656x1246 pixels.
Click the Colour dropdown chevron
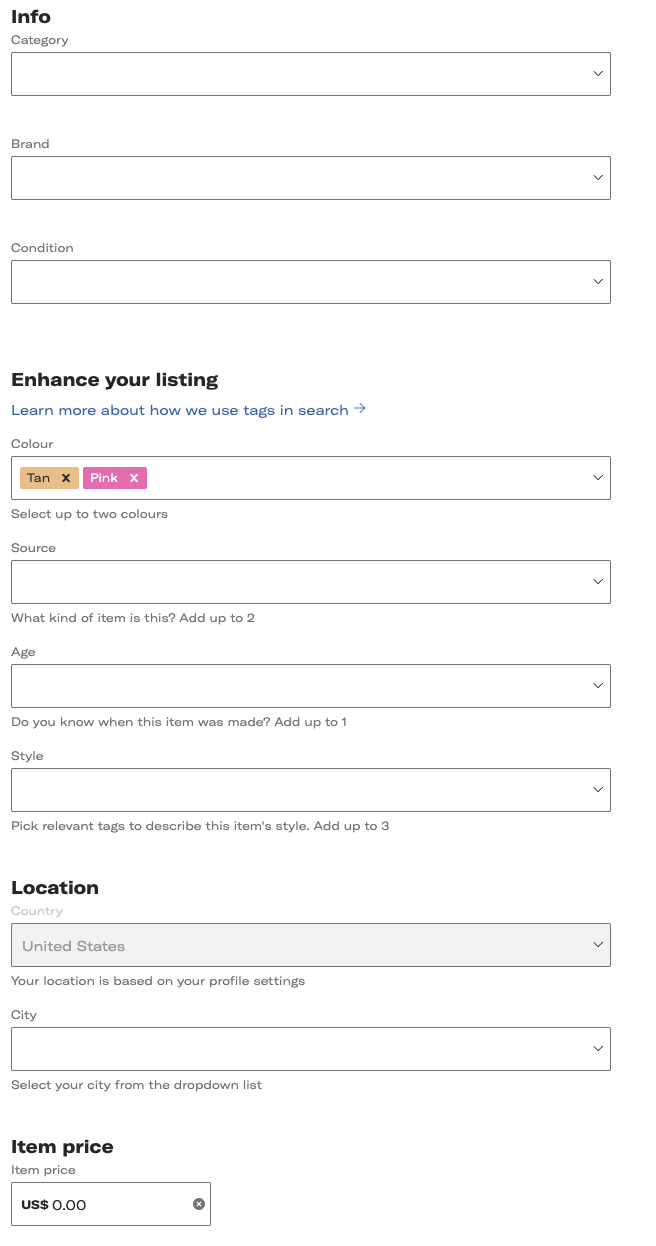(x=598, y=478)
